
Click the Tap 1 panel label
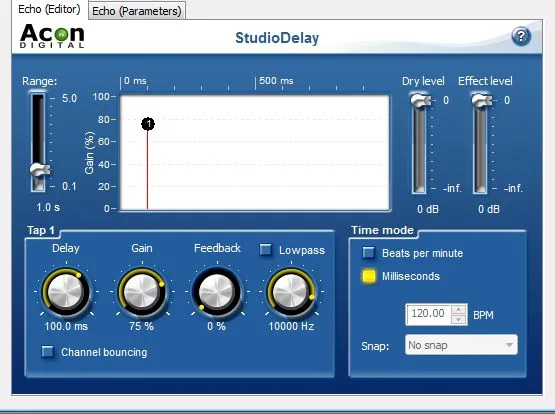(41, 230)
